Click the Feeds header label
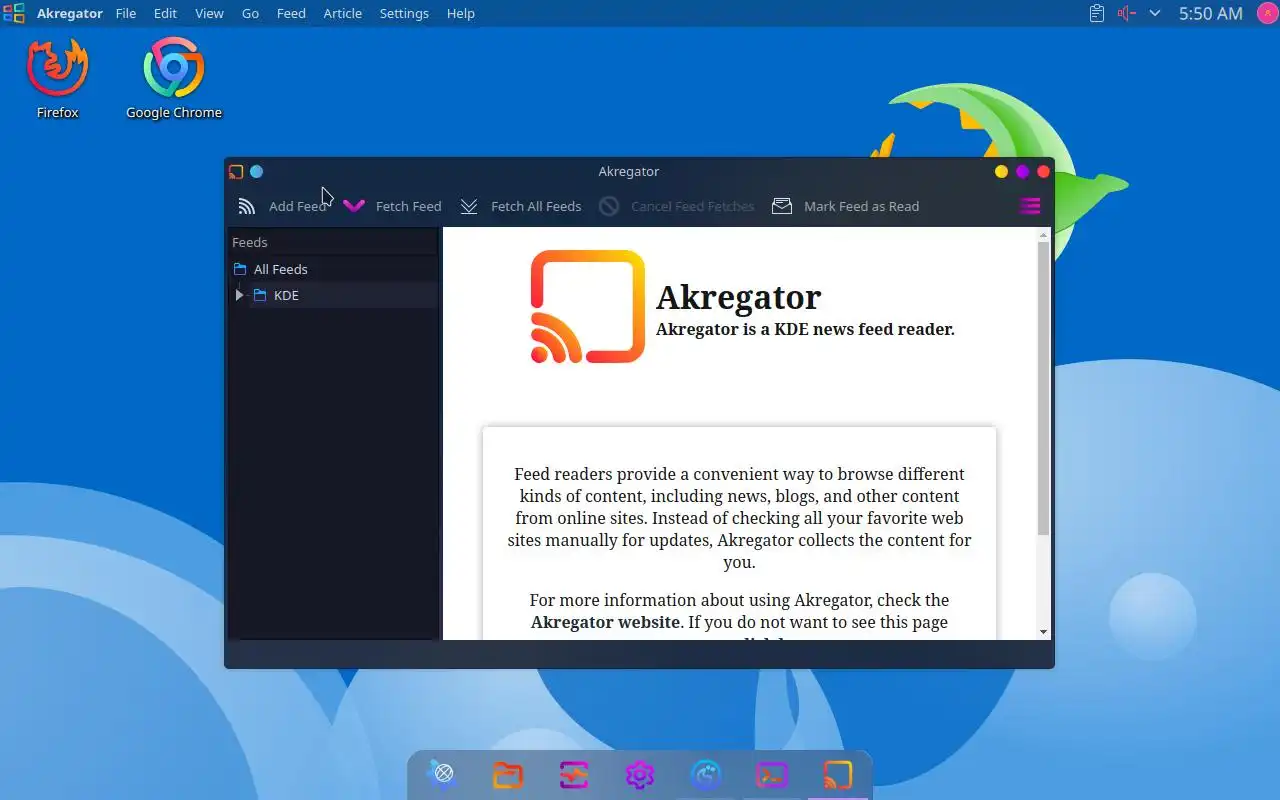The image size is (1280, 800). click(250, 242)
